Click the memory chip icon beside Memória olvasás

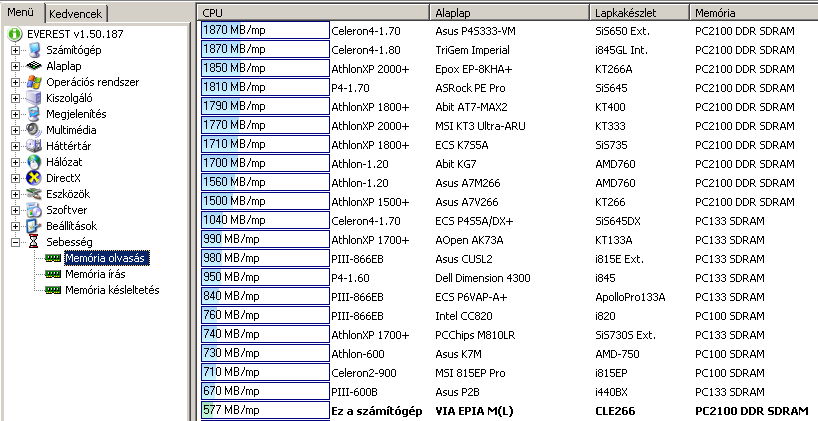53,258
